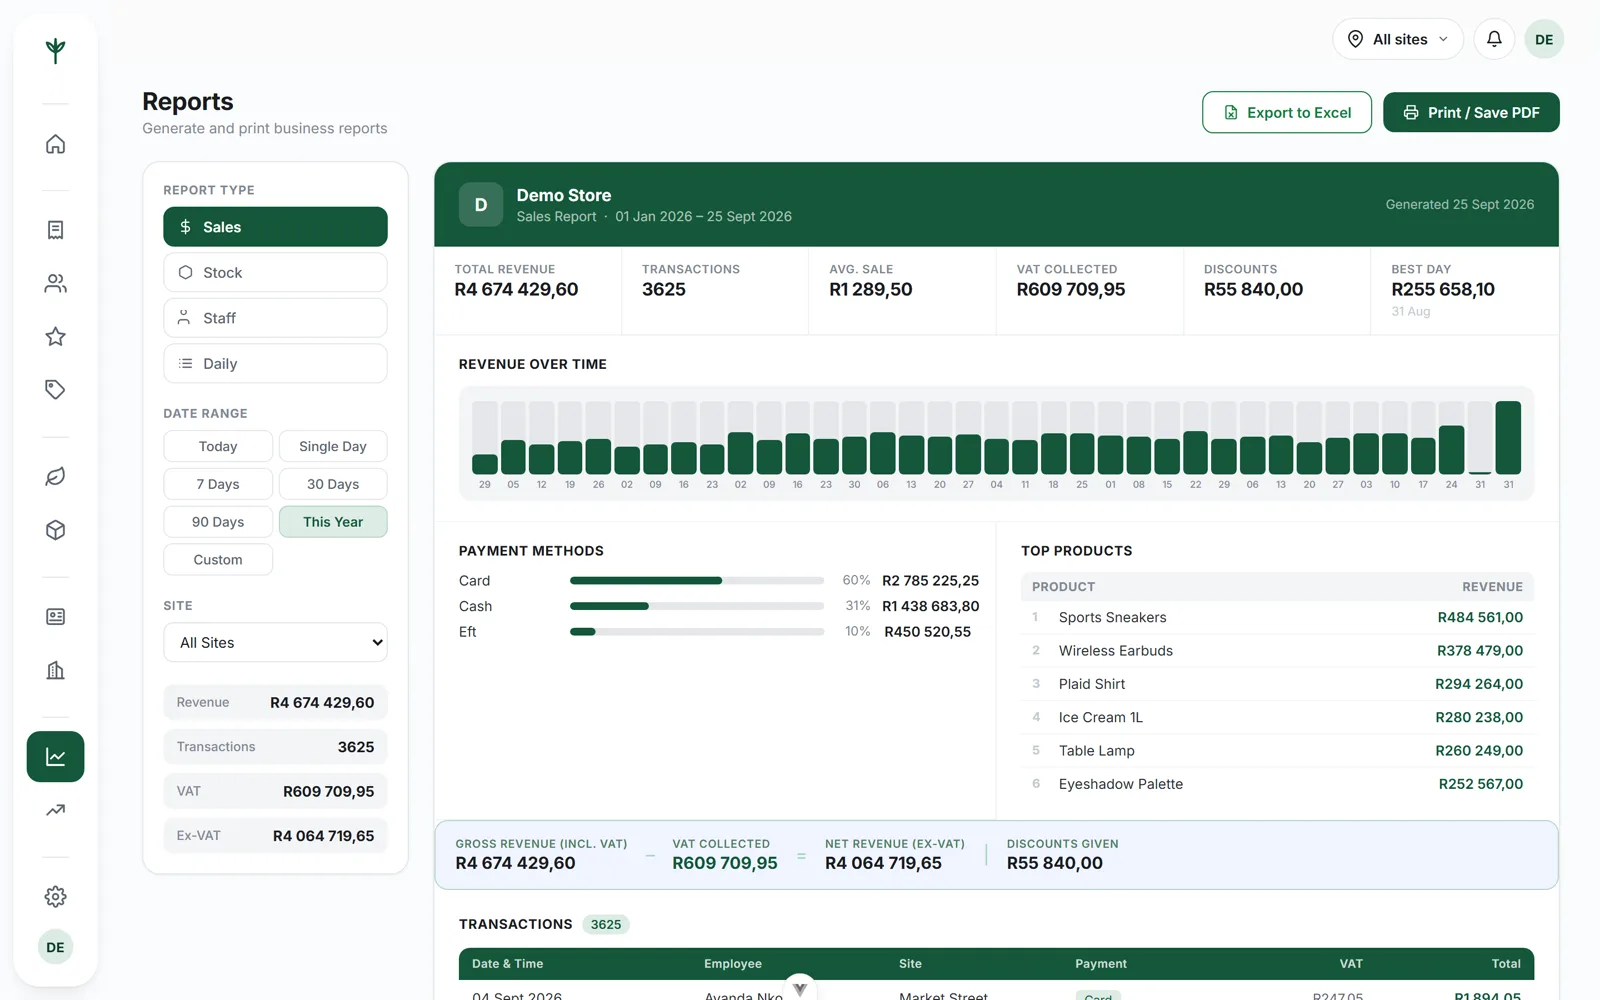Click the Eyeshadow Palette product row
The width and height of the screenshot is (1600, 1000).
(x=1277, y=784)
